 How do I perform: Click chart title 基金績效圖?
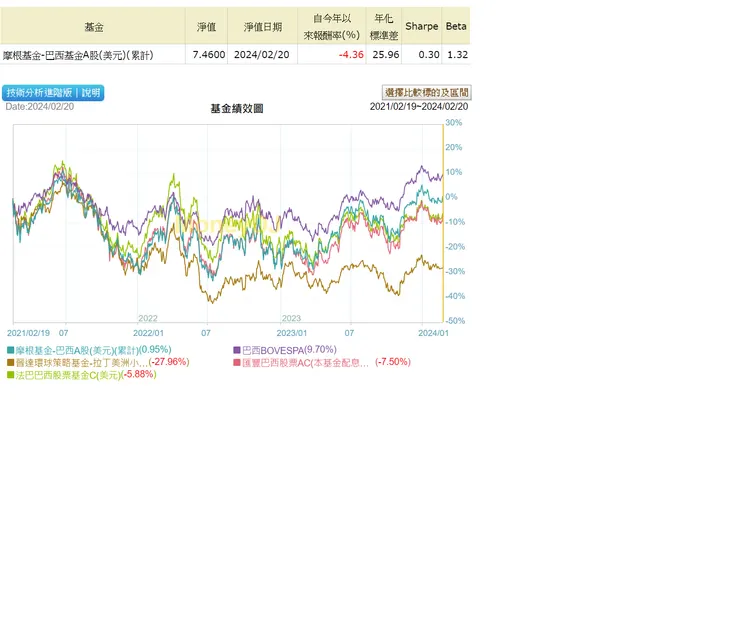(236, 109)
